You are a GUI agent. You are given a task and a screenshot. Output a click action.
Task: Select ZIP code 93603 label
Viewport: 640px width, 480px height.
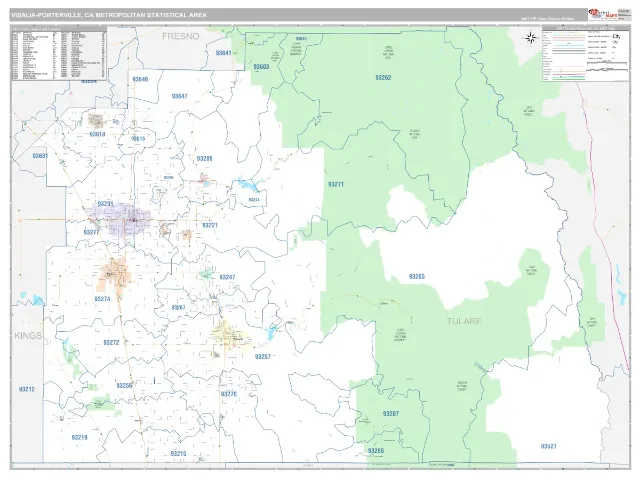(261, 67)
